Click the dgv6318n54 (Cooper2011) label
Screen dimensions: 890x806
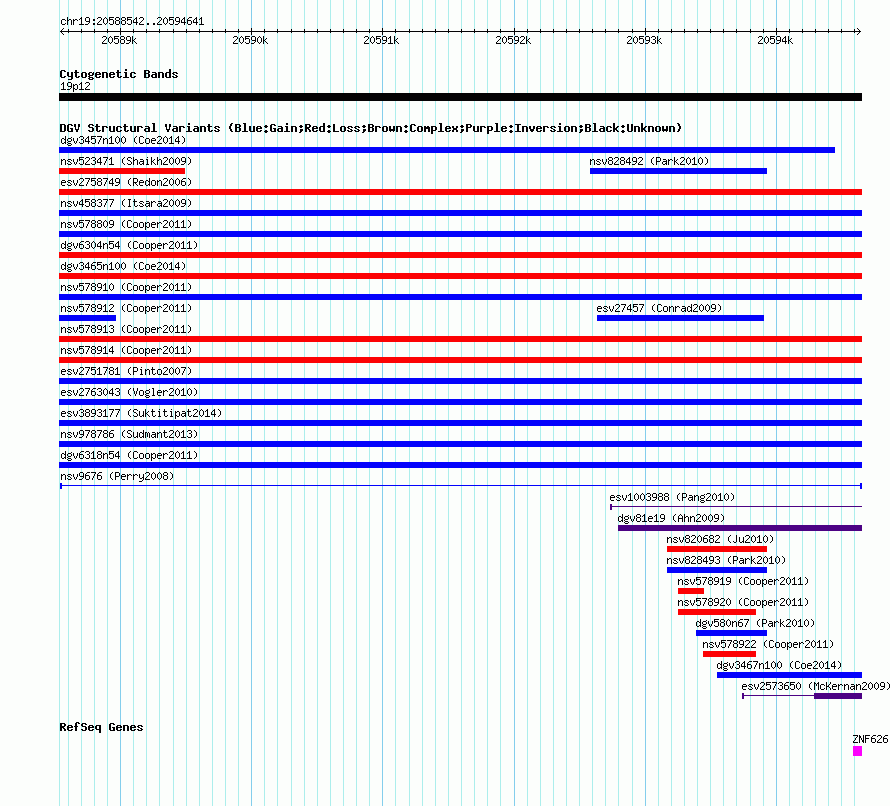coord(129,455)
